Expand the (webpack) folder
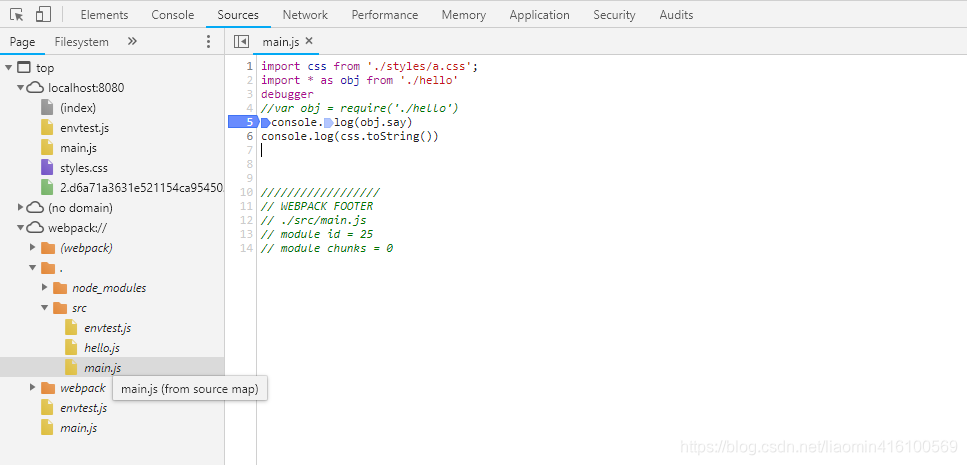The image size is (967, 465). pos(33,248)
